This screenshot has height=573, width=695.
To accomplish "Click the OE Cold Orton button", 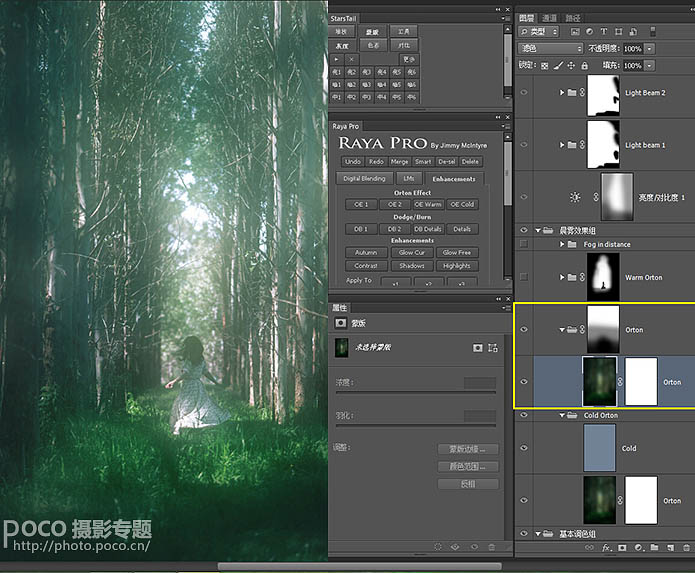I will pyautogui.click(x=462, y=204).
